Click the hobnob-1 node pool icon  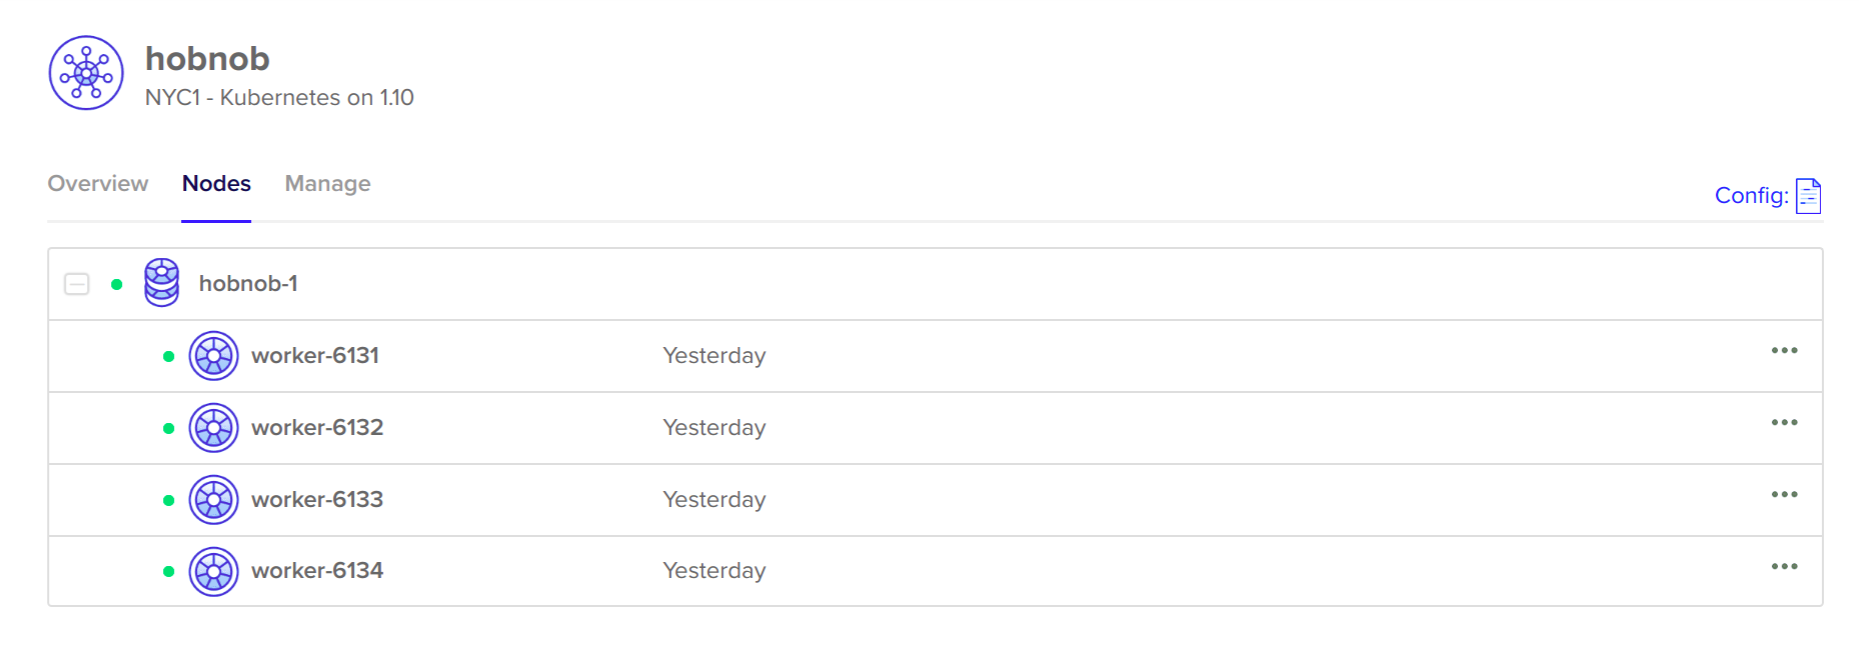162,283
